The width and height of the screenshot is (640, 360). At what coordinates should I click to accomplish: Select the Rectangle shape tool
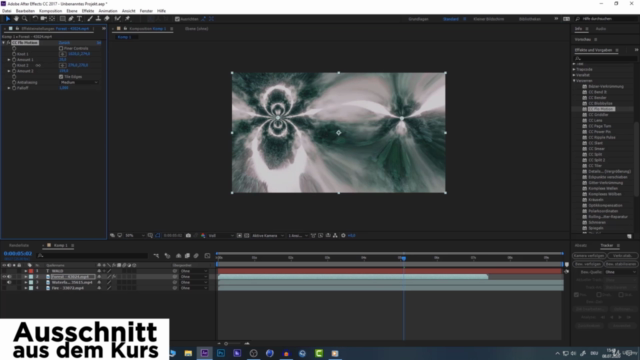[62, 19]
